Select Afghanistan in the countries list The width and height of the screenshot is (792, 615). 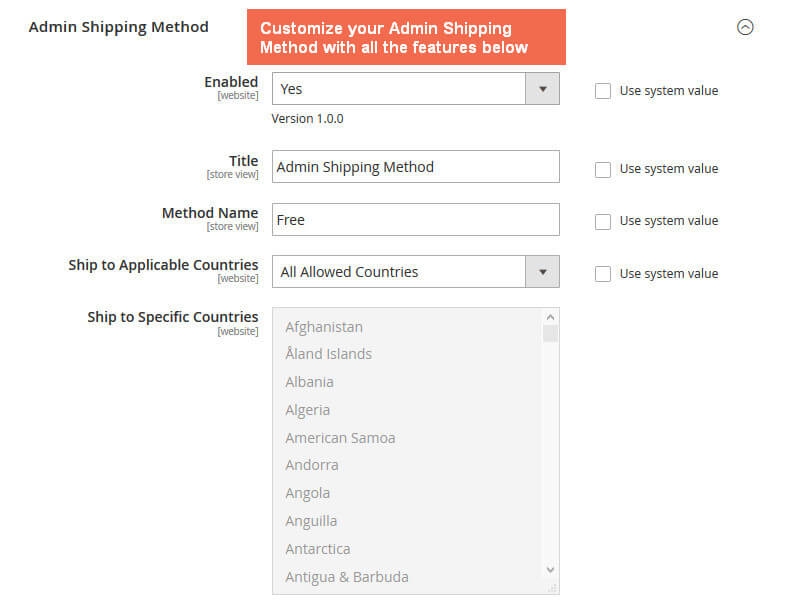tap(324, 327)
